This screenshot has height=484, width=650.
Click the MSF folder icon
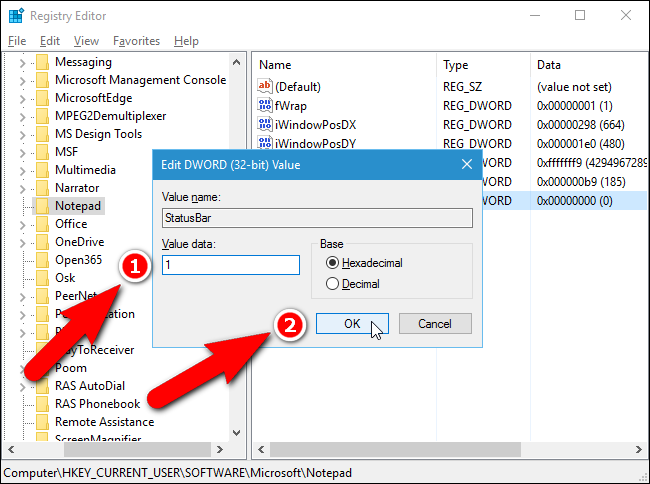point(42,152)
